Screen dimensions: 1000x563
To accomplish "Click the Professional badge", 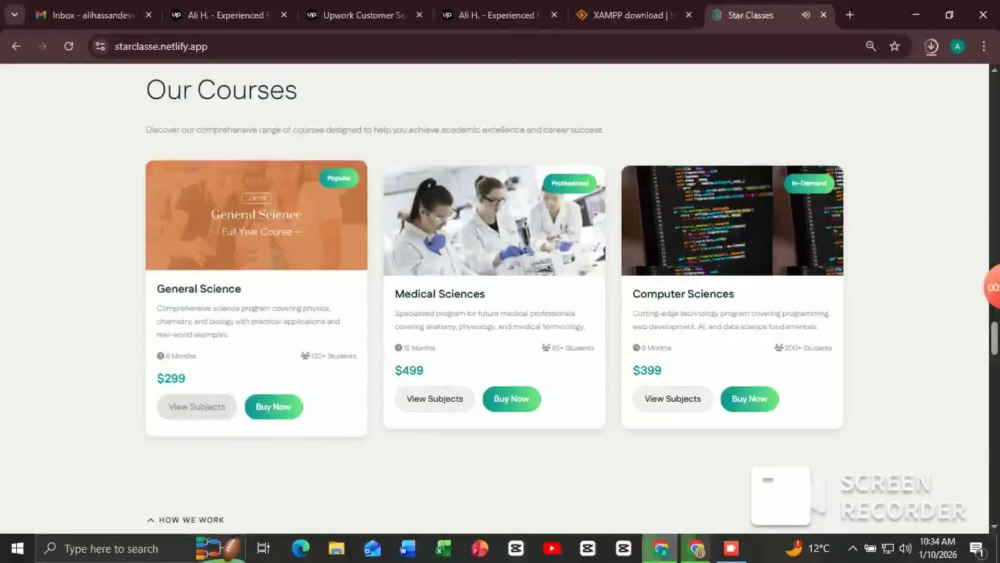I will [570, 184].
